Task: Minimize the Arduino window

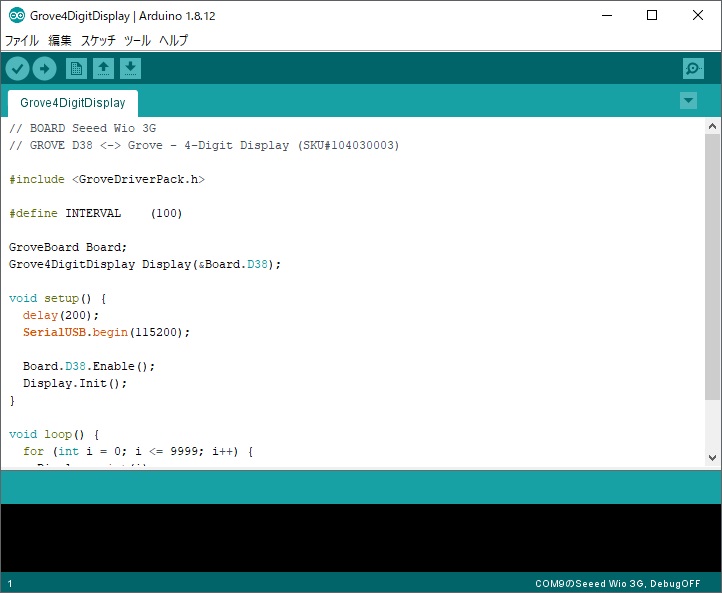Action: pos(607,16)
